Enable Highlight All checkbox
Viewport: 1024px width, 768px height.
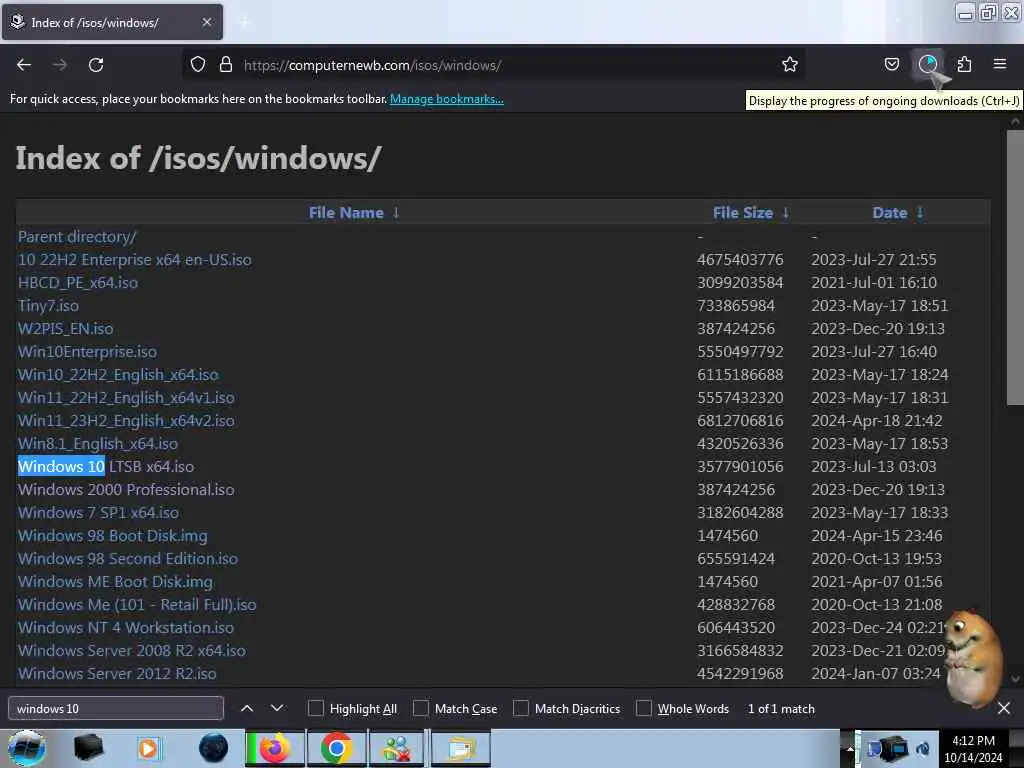(315, 708)
